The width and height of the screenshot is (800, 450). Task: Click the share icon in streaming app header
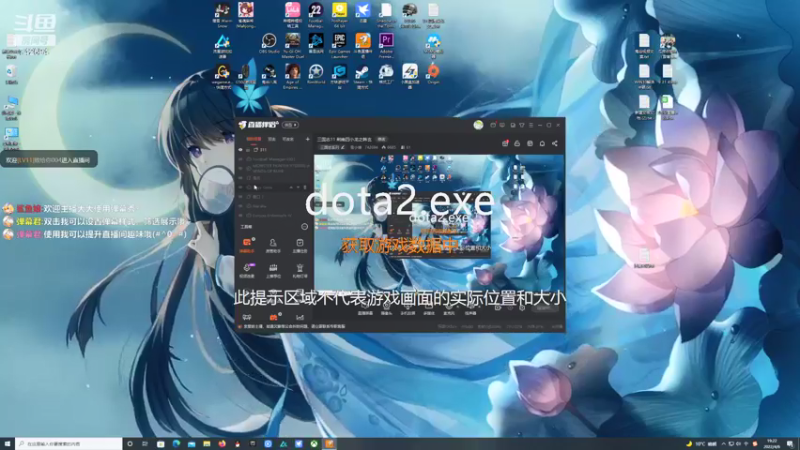pyautogui.click(x=555, y=143)
